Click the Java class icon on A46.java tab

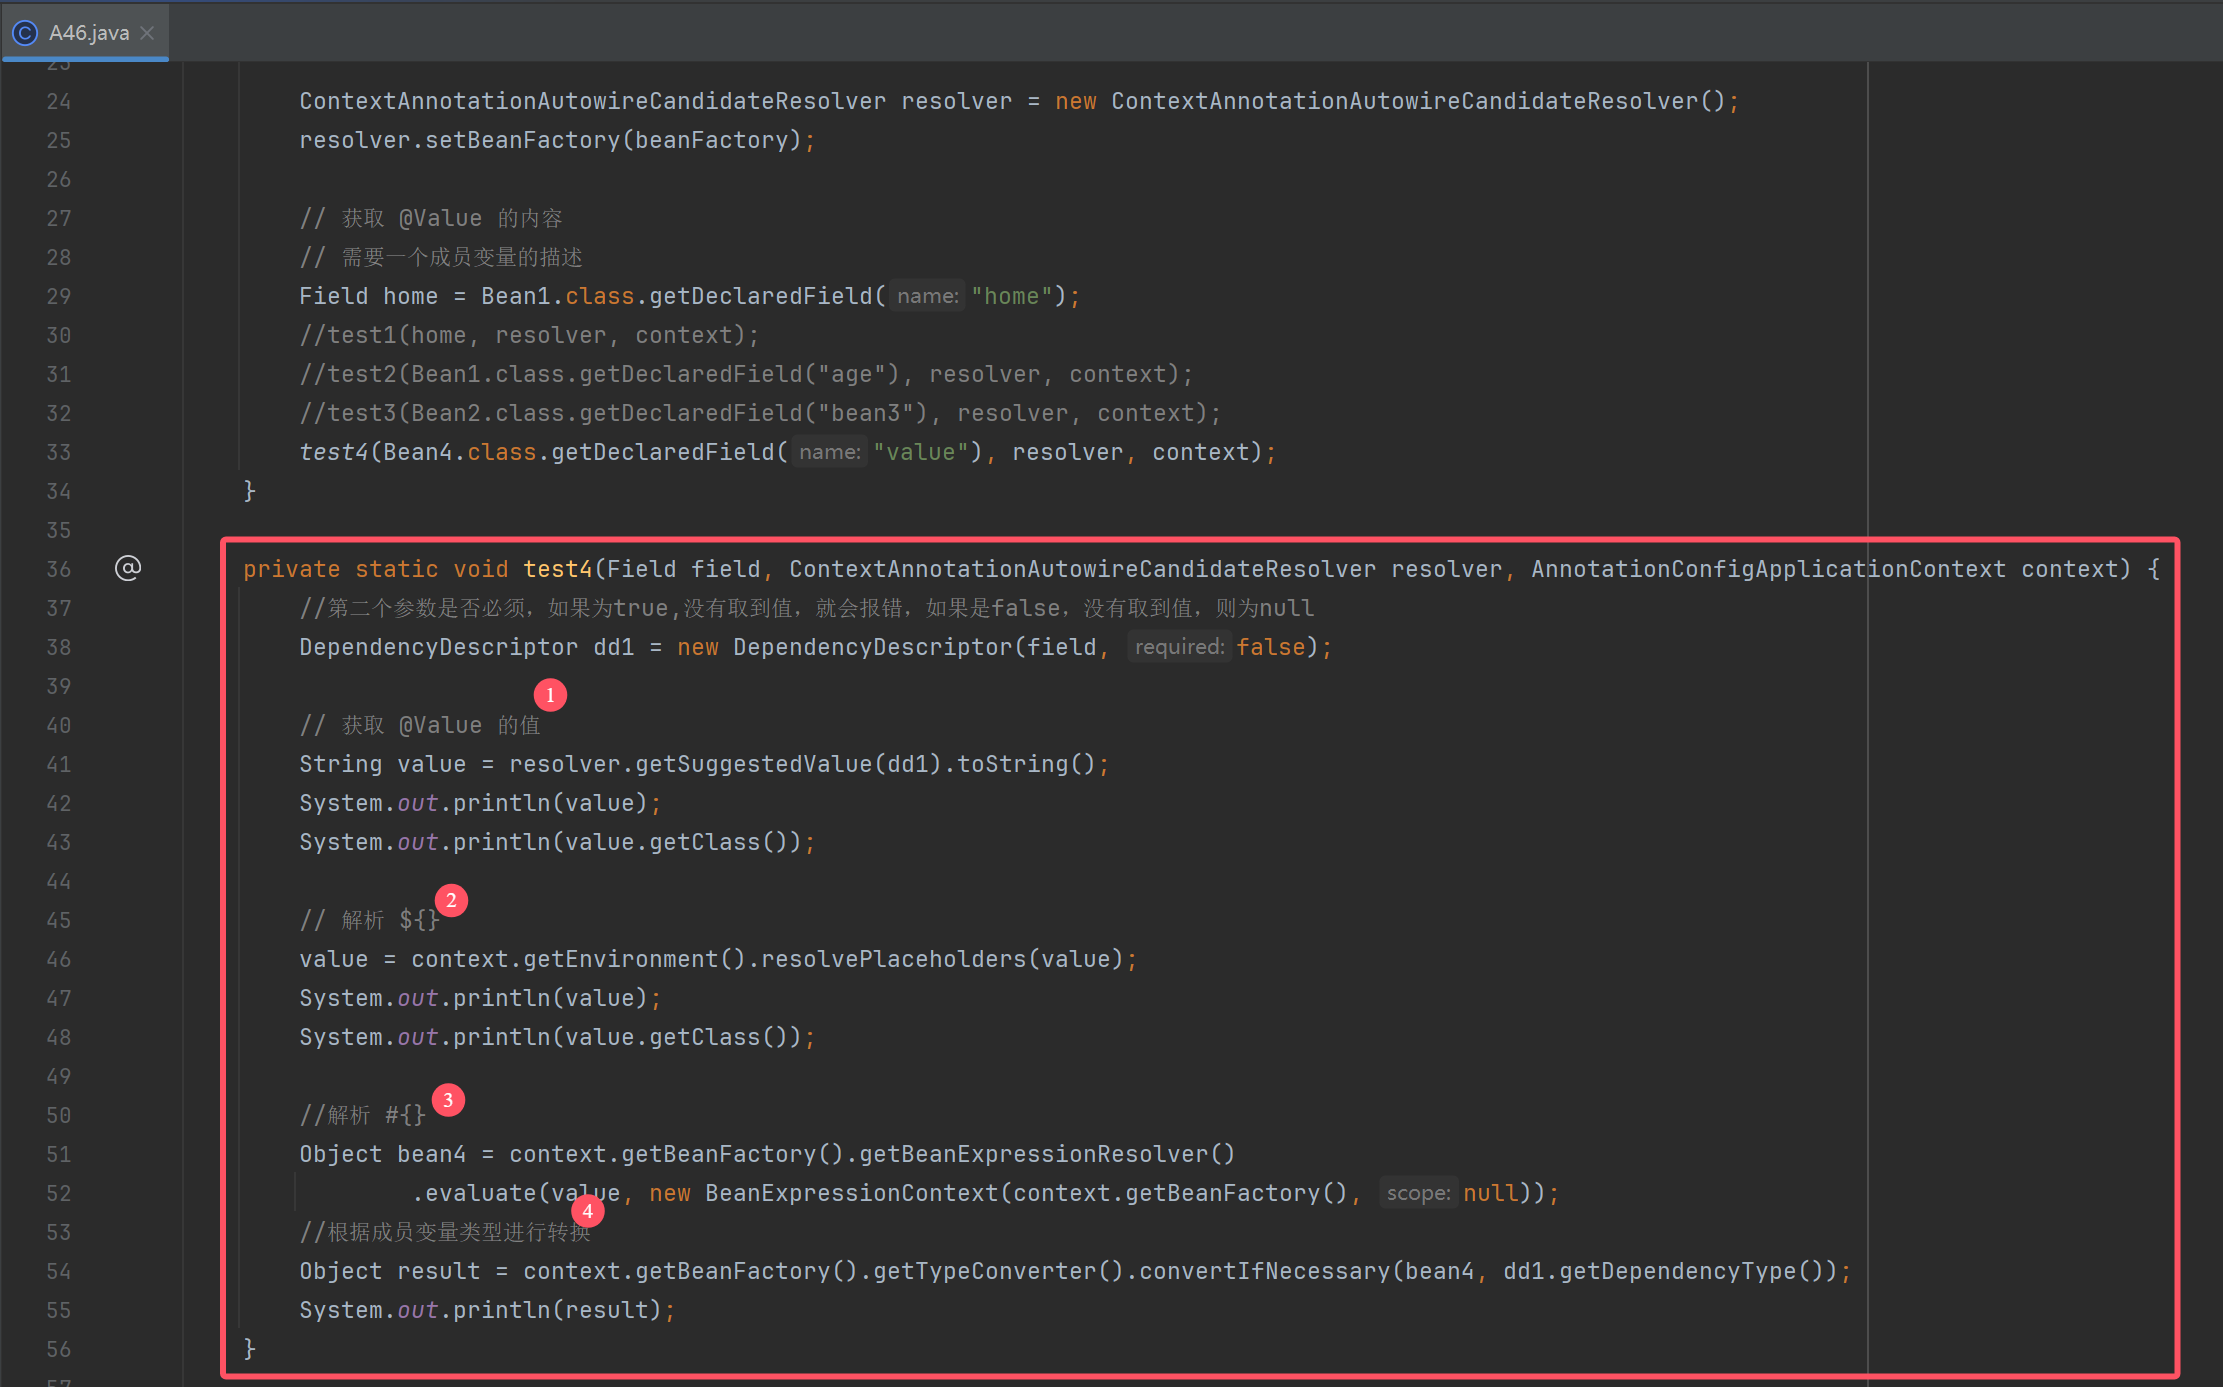24,33
